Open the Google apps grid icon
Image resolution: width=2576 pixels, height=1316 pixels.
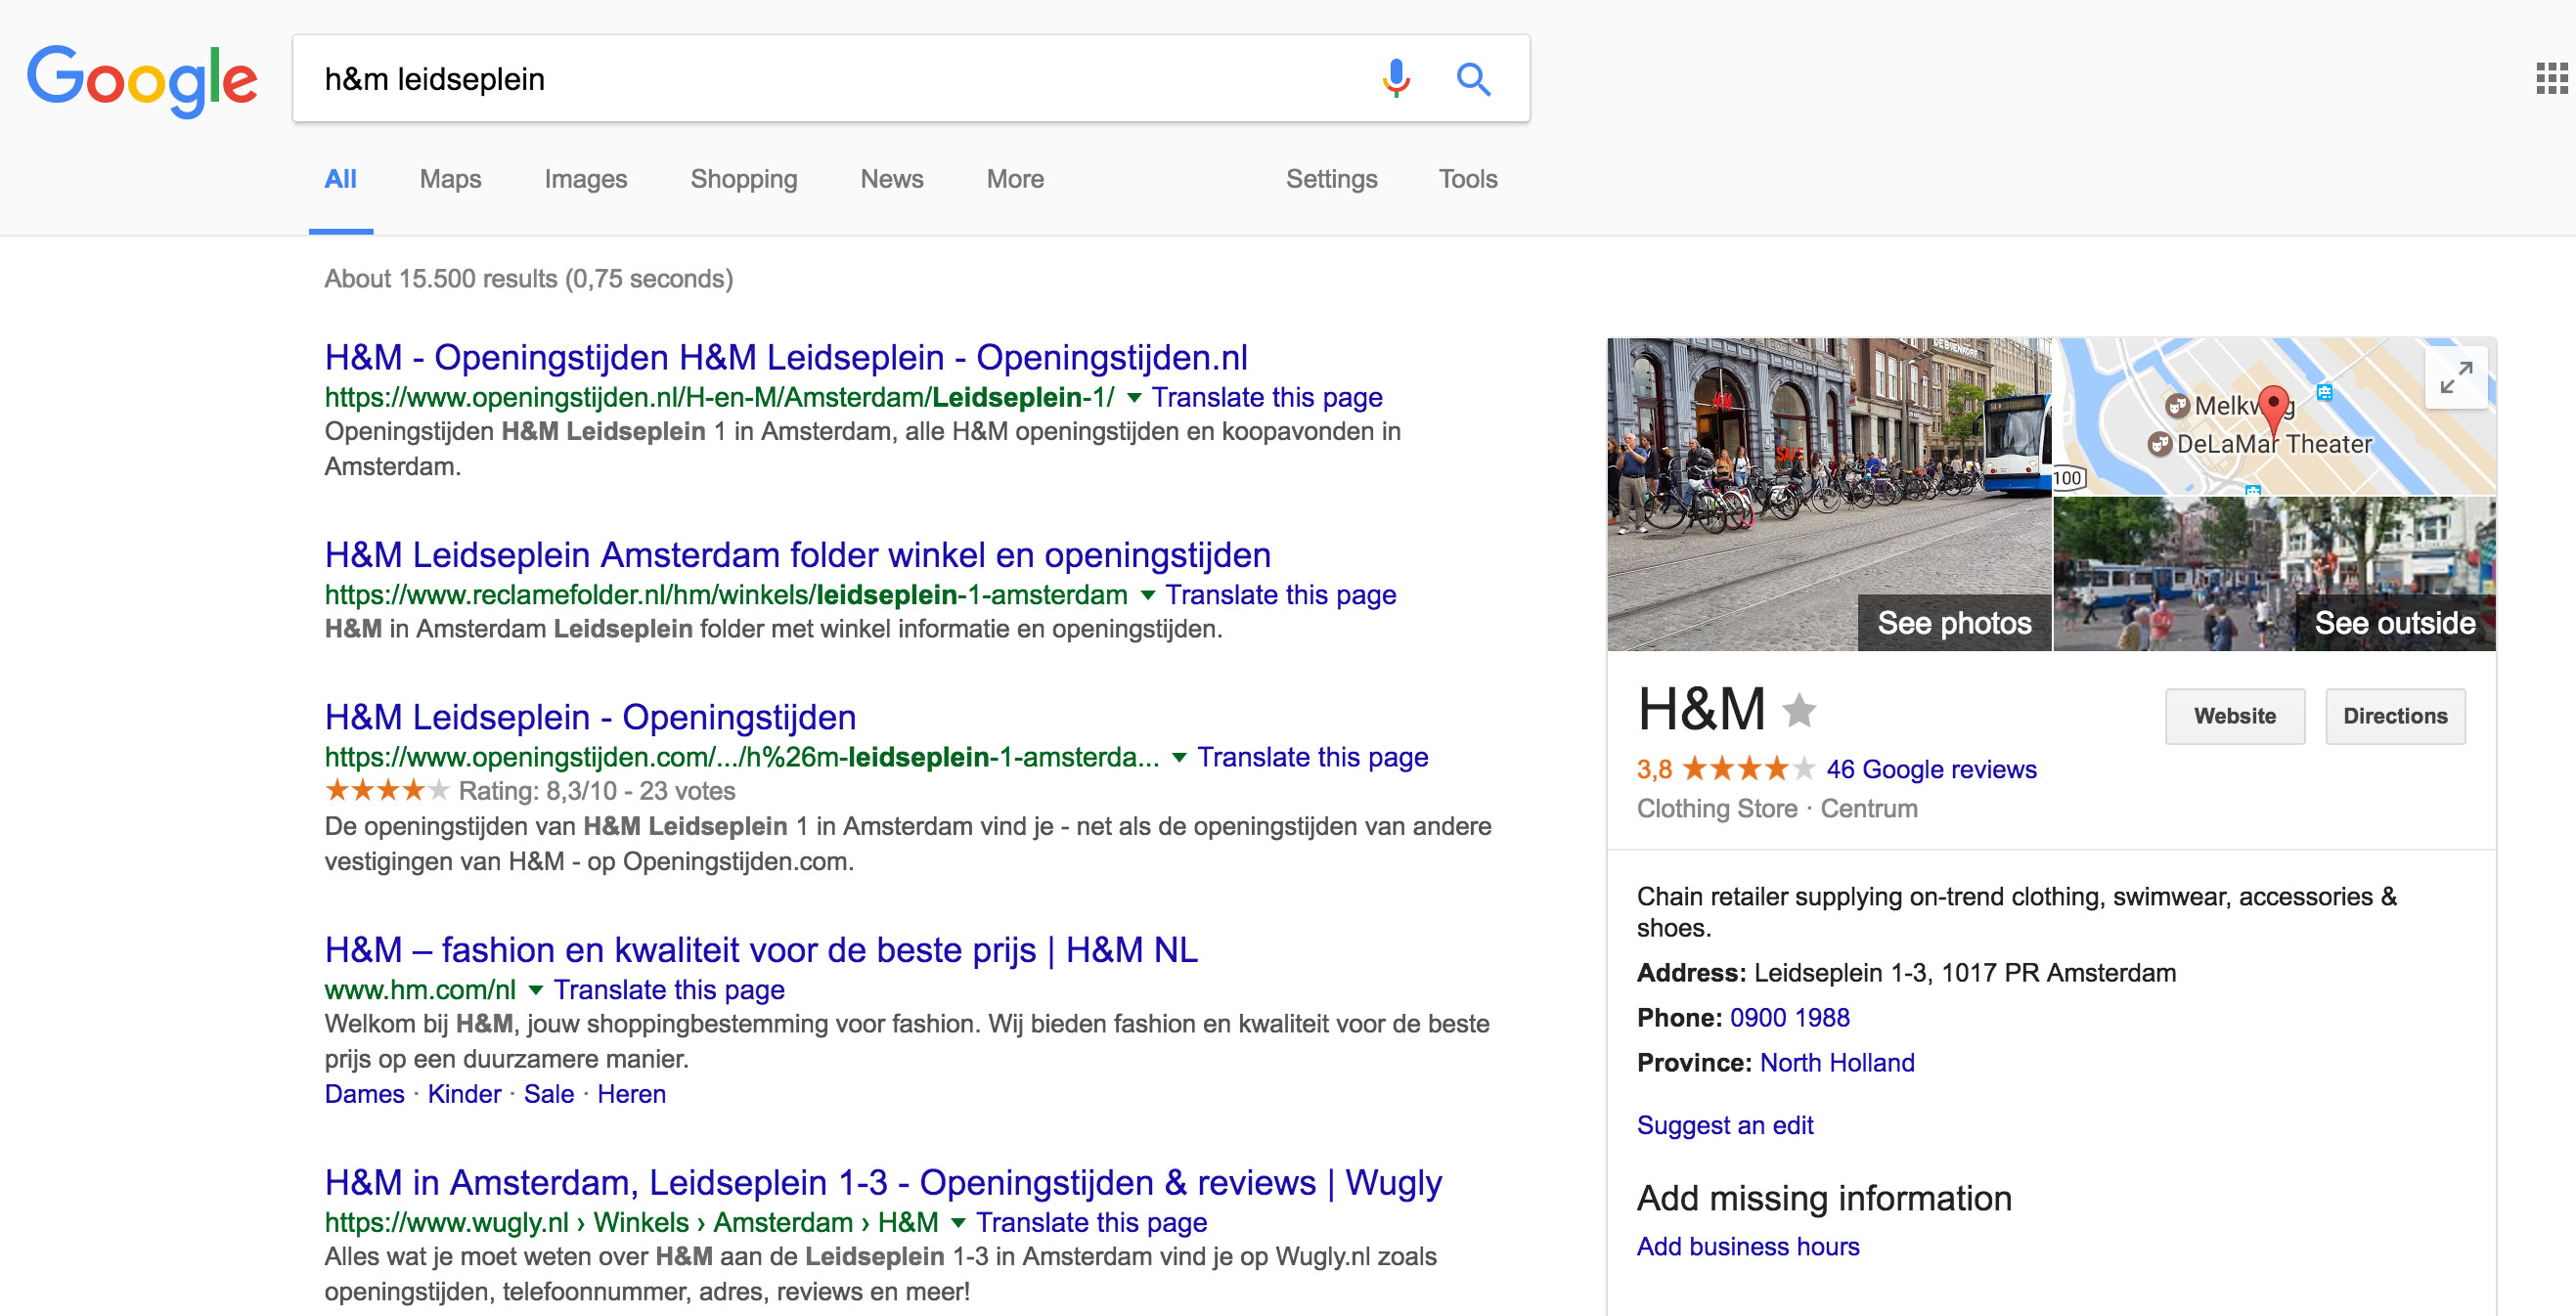(x=2551, y=78)
